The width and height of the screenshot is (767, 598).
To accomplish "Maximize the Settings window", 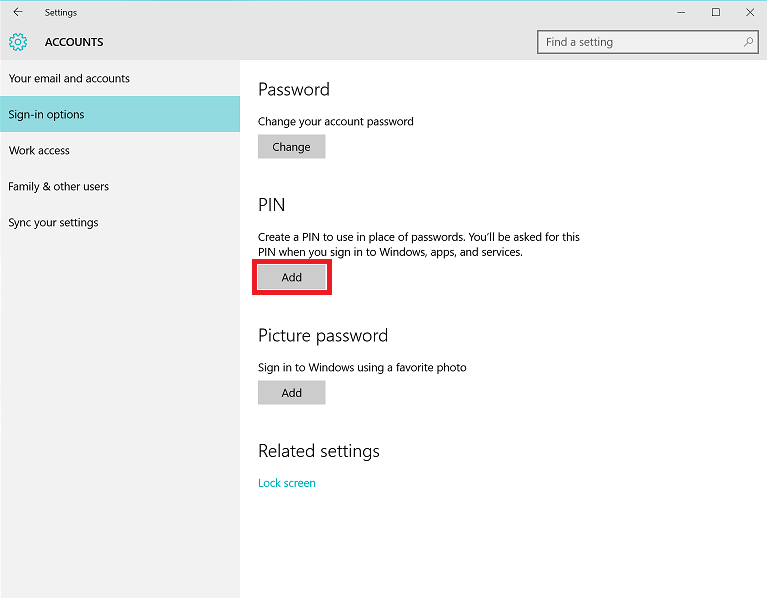I will tap(716, 12).
